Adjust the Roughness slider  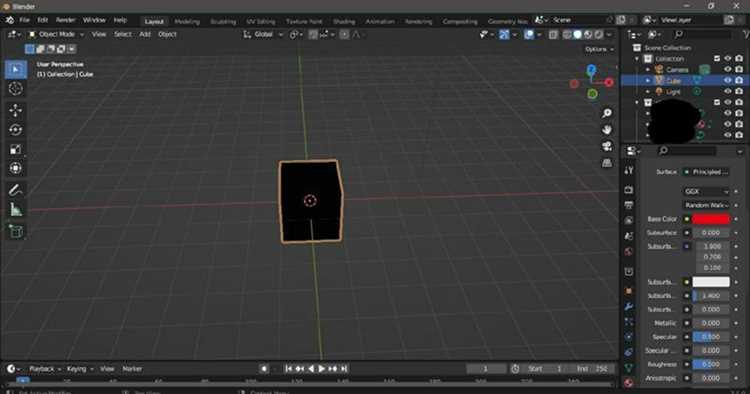pos(711,364)
